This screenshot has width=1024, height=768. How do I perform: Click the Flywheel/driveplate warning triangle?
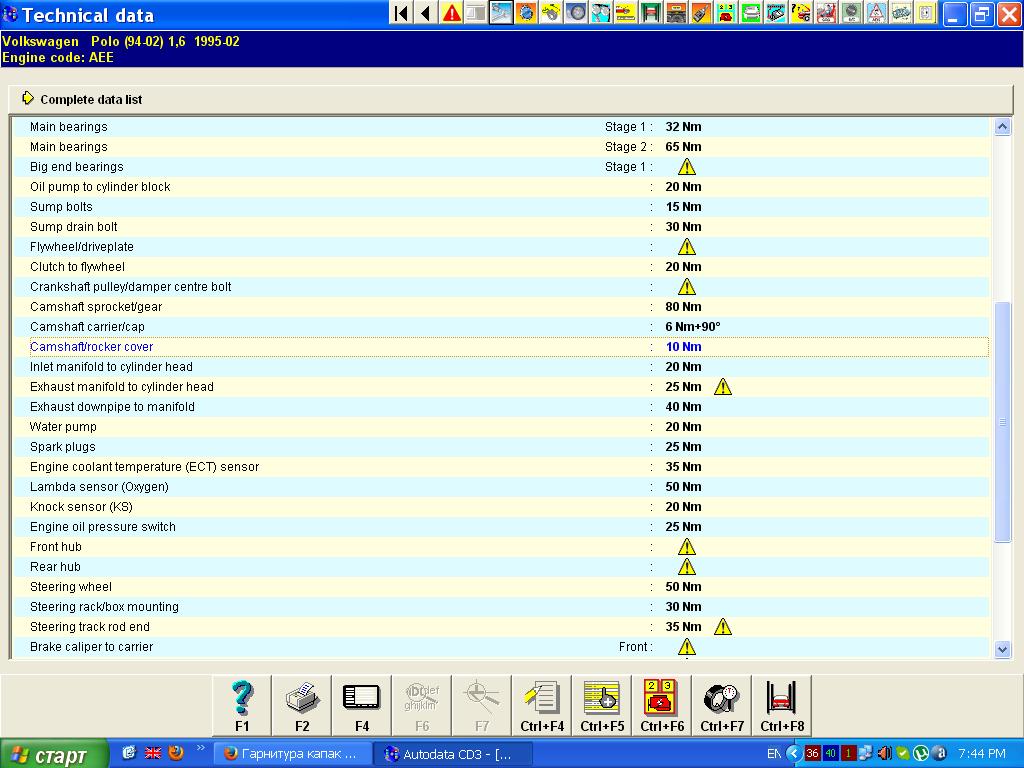[x=687, y=247]
